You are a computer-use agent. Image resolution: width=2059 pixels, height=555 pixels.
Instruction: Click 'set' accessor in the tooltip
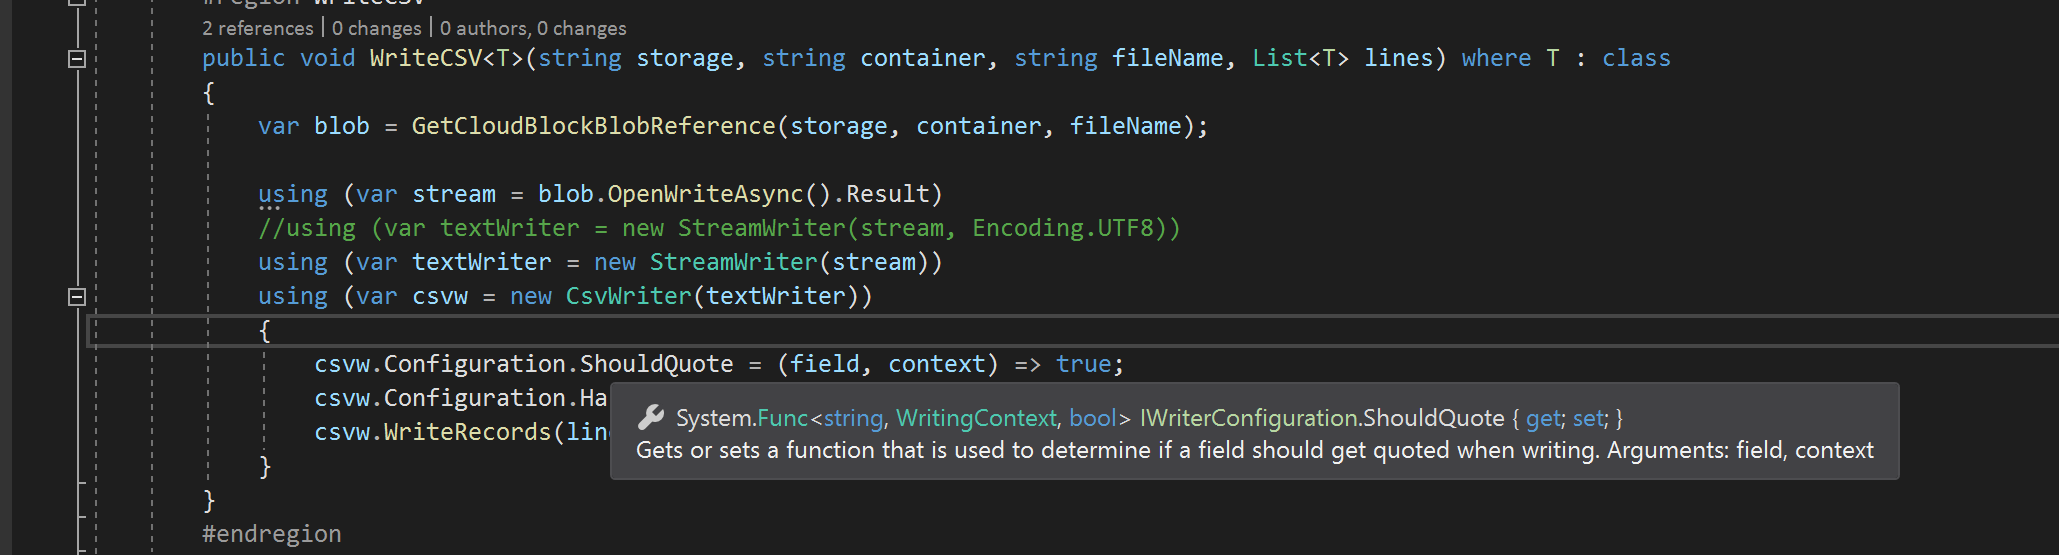coord(1587,418)
